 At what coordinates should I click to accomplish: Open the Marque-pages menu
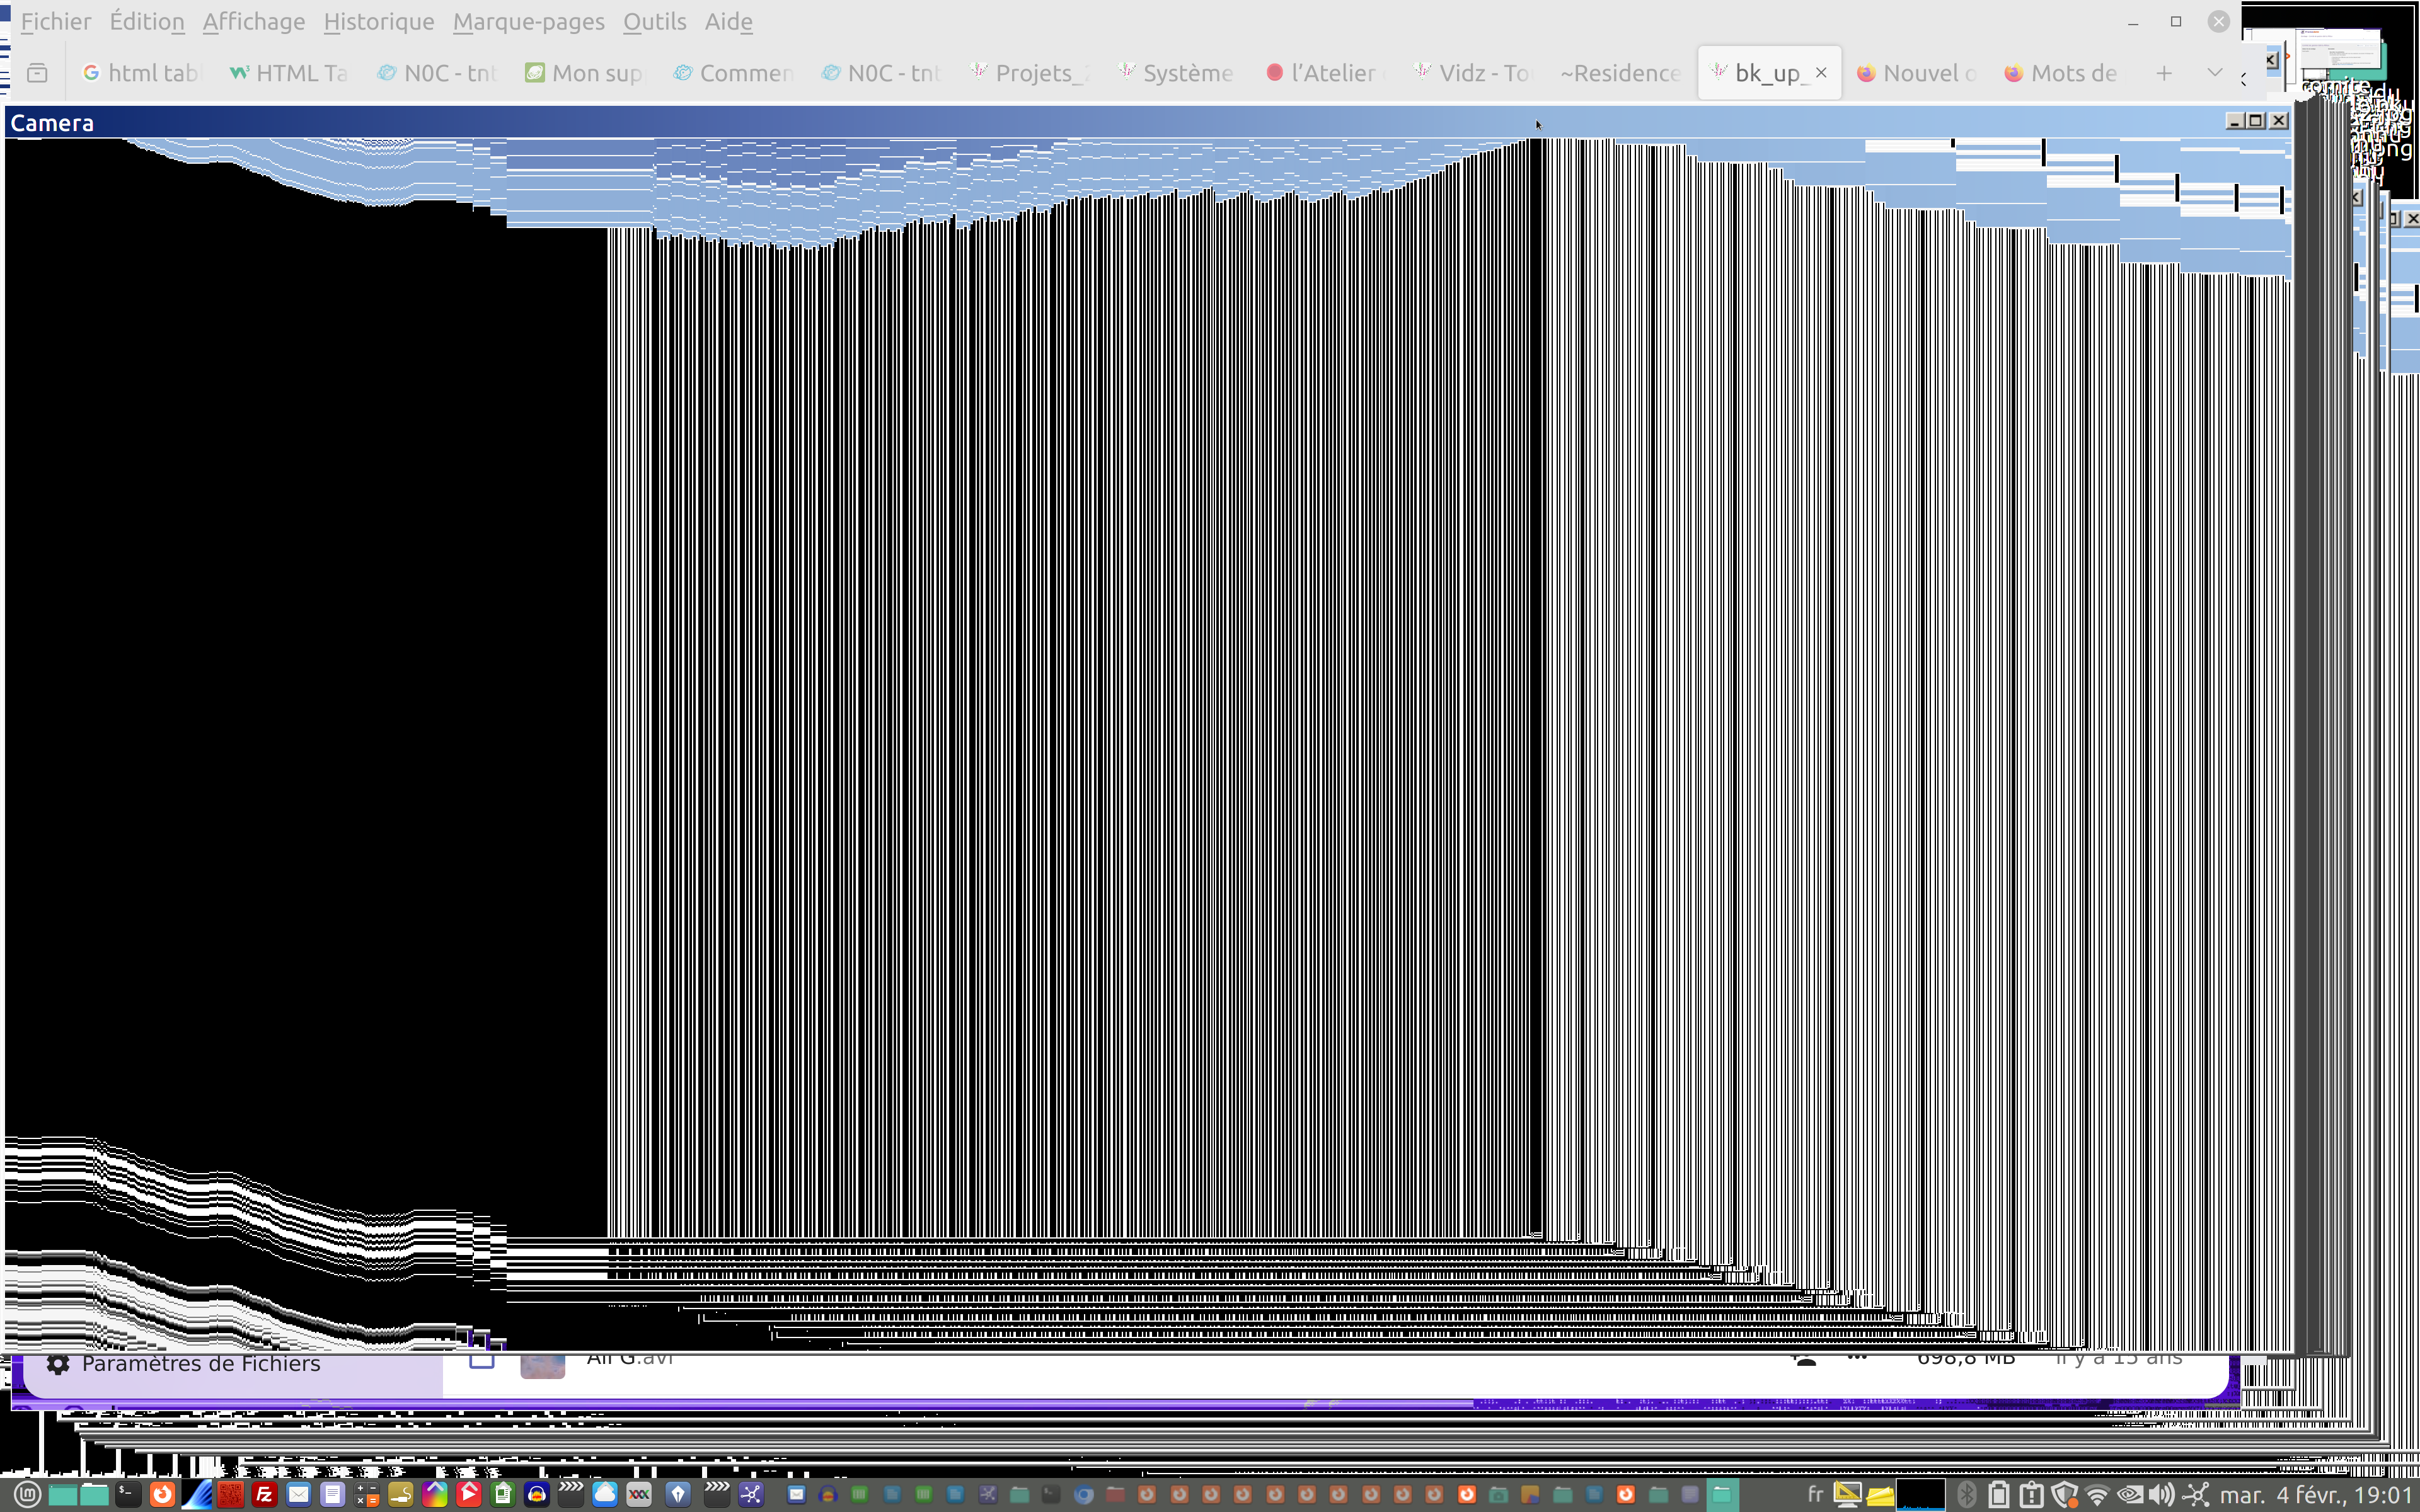[528, 21]
